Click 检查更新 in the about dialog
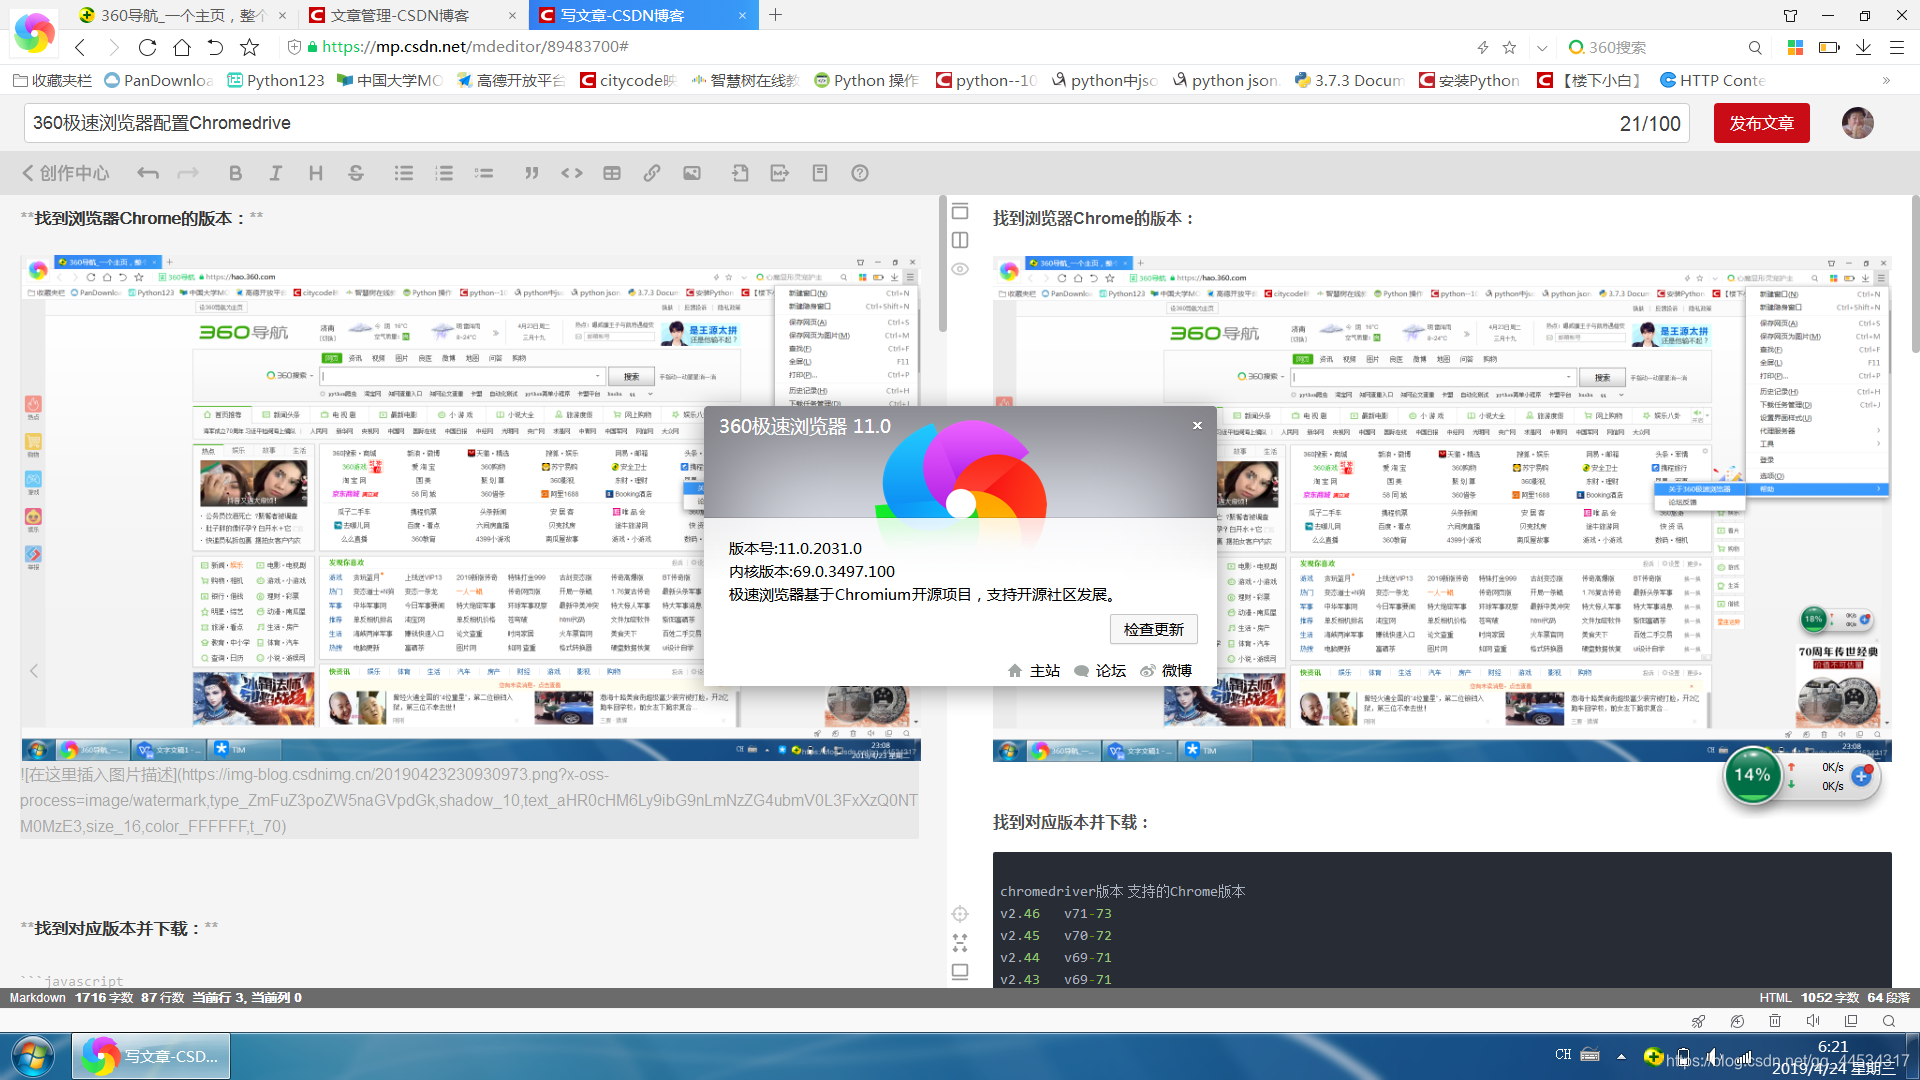The height and width of the screenshot is (1080, 1920). coord(1153,629)
